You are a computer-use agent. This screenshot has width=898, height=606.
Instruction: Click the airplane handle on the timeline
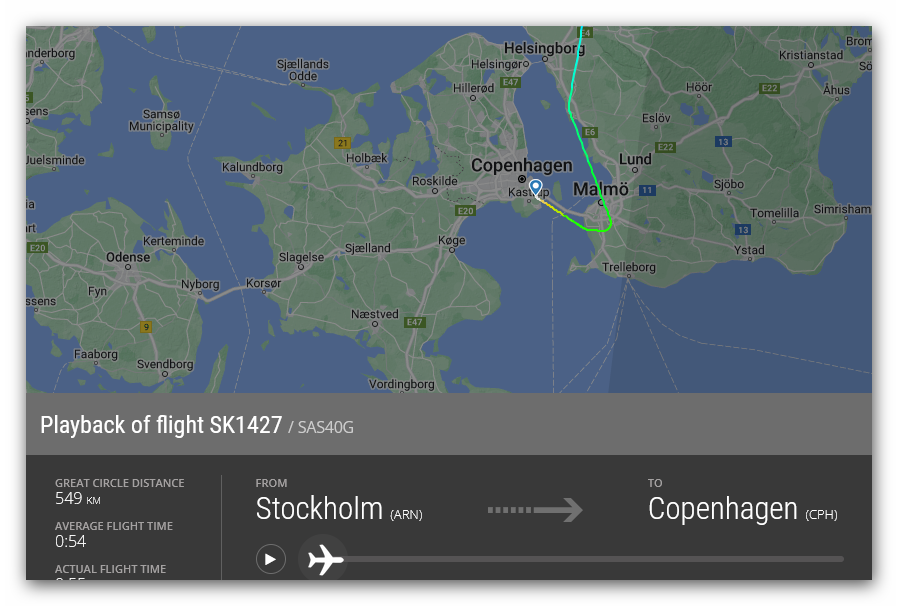click(323, 559)
